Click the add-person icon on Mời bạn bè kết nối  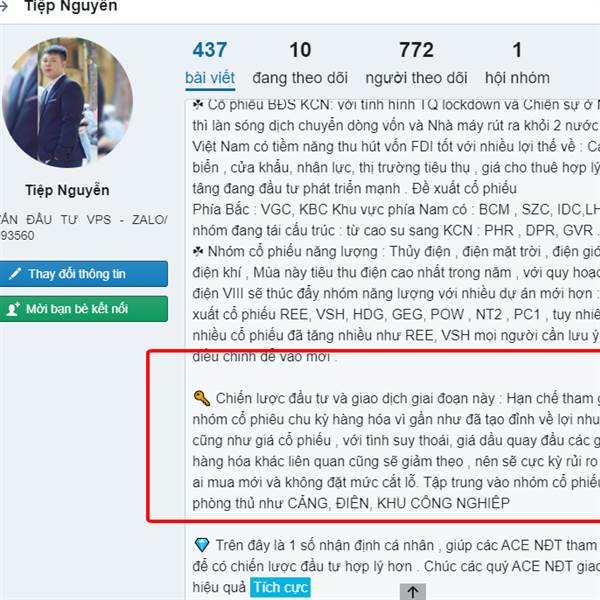click(13, 309)
